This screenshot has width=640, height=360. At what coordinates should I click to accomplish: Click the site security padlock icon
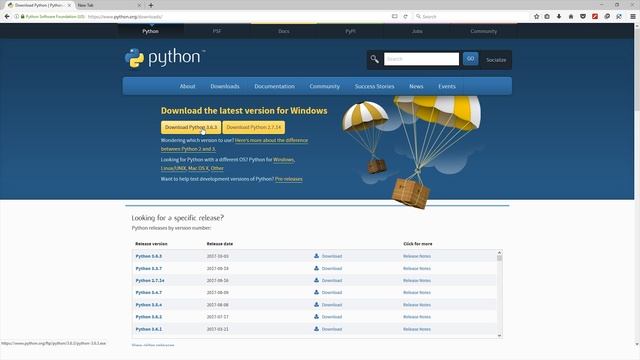(x=22, y=16)
